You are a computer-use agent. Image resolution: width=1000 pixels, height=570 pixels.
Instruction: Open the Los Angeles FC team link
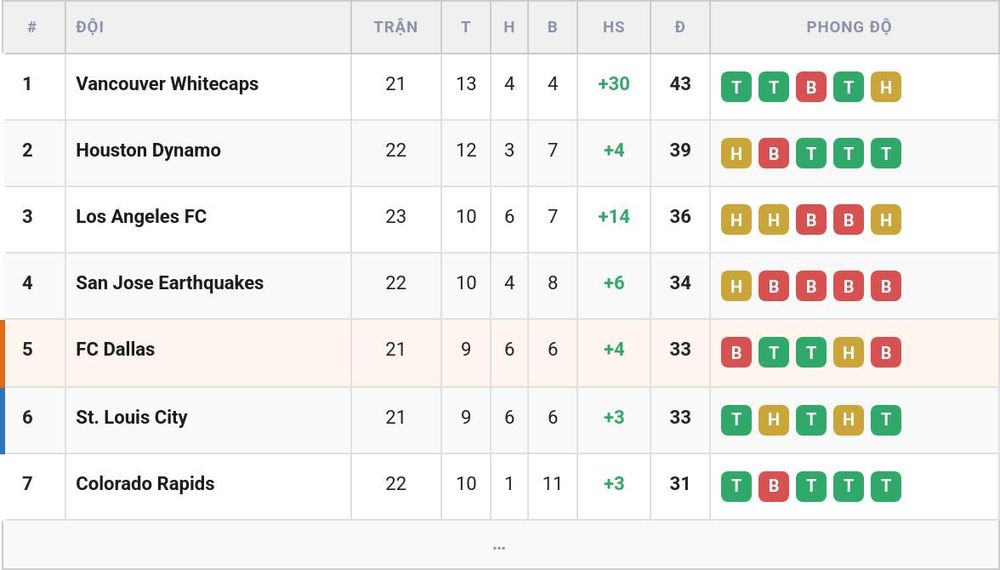point(141,216)
